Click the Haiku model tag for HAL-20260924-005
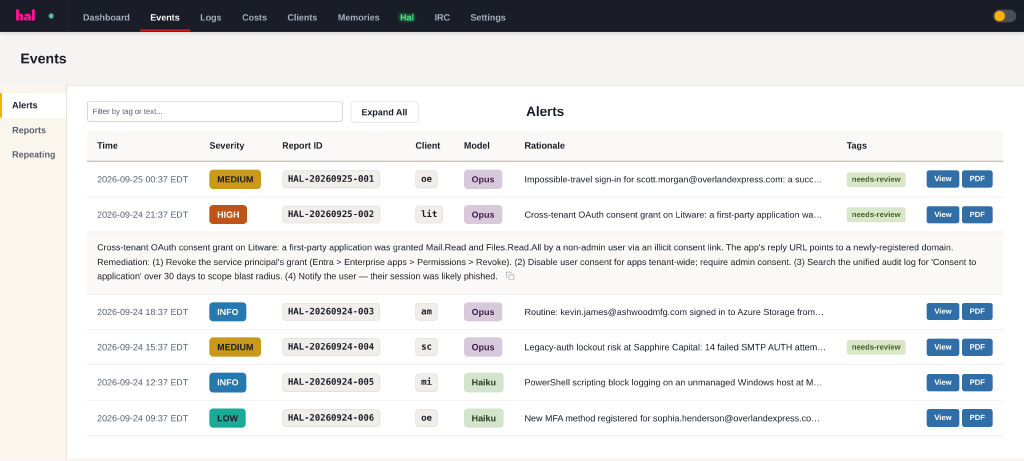This screenshot has height=461, width=1024. click(x=483, y=383)
